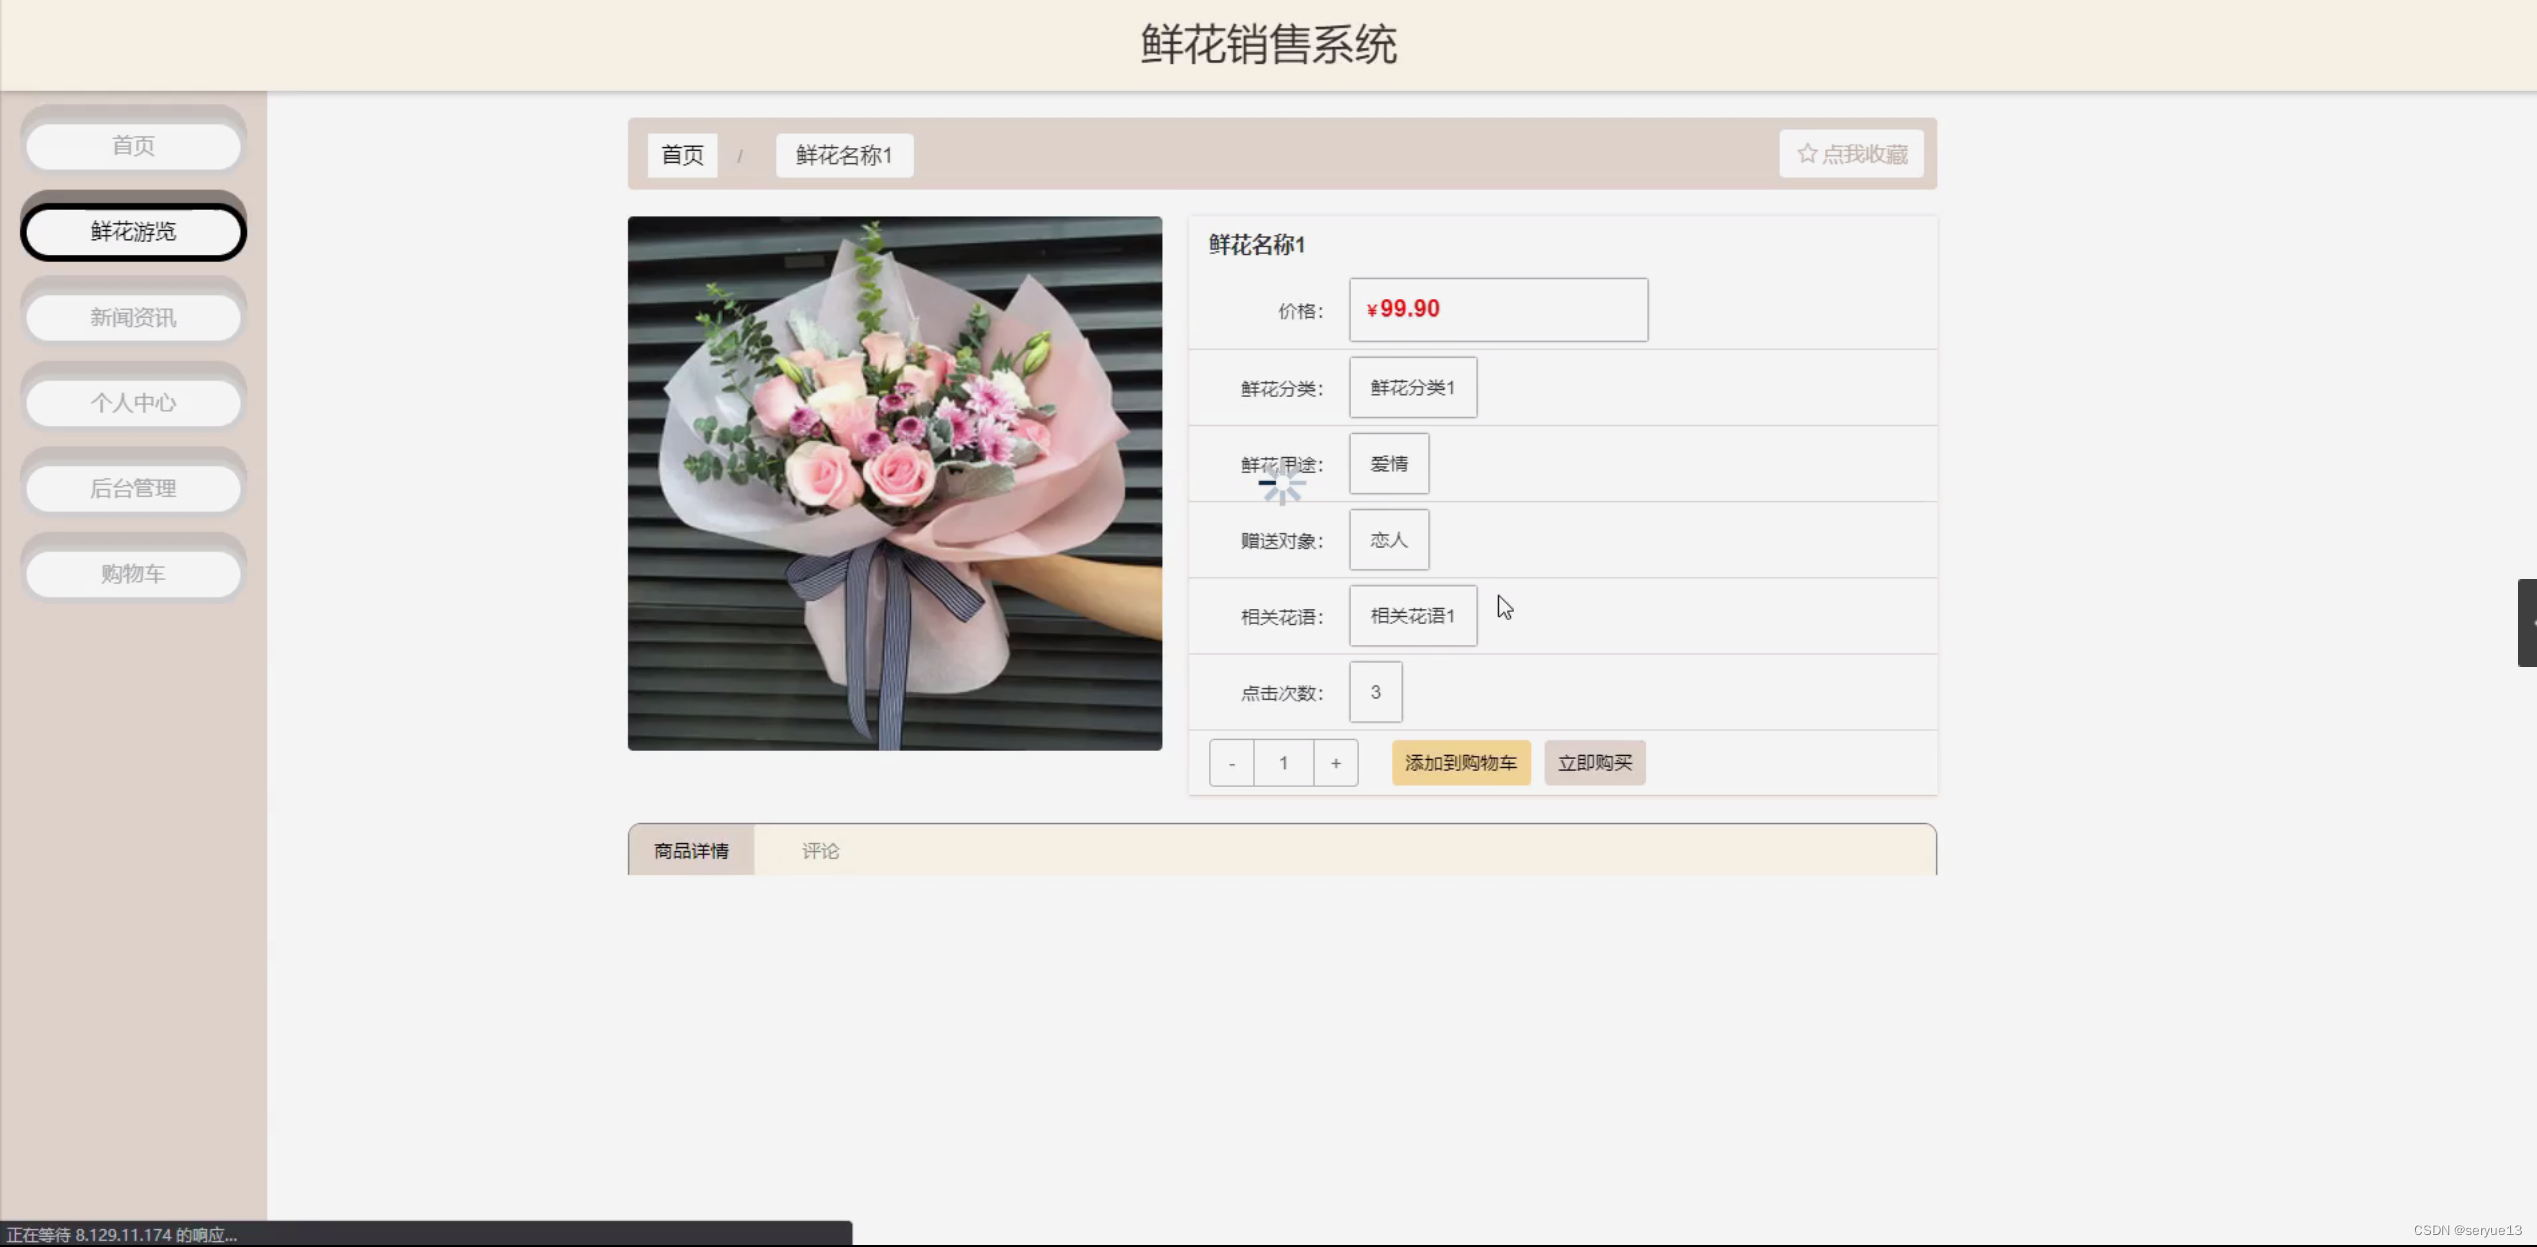Go to 首页 in the sidebar
Viewport: 2537px width, 1247px height.
[133, 146]
